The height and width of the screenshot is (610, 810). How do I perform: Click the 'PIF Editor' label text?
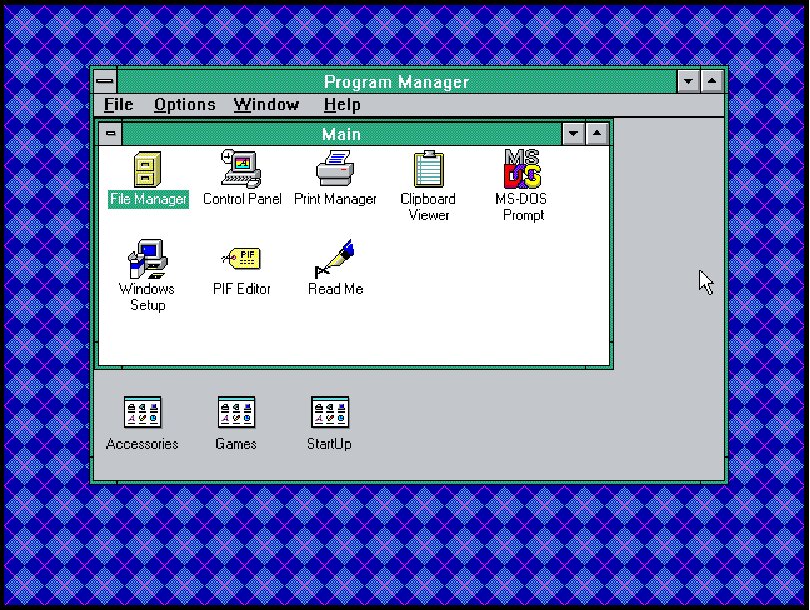coord(242,289)
